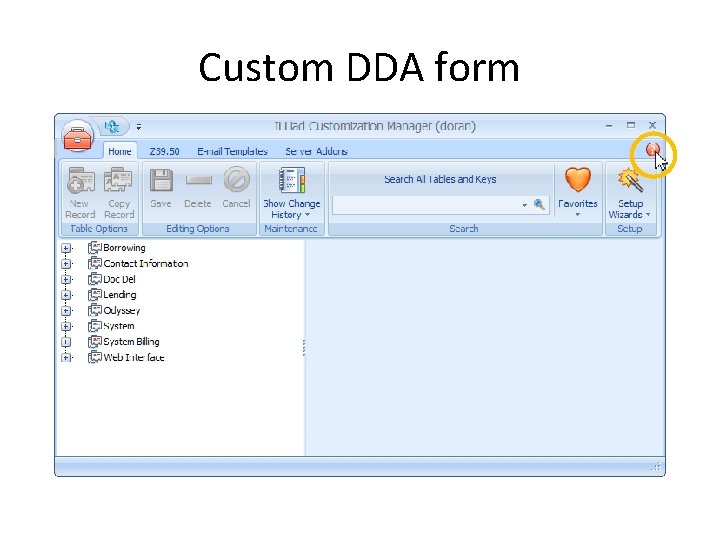Switch to the Home tab
This screenshot has height=540, width=720.
(120, 152)
